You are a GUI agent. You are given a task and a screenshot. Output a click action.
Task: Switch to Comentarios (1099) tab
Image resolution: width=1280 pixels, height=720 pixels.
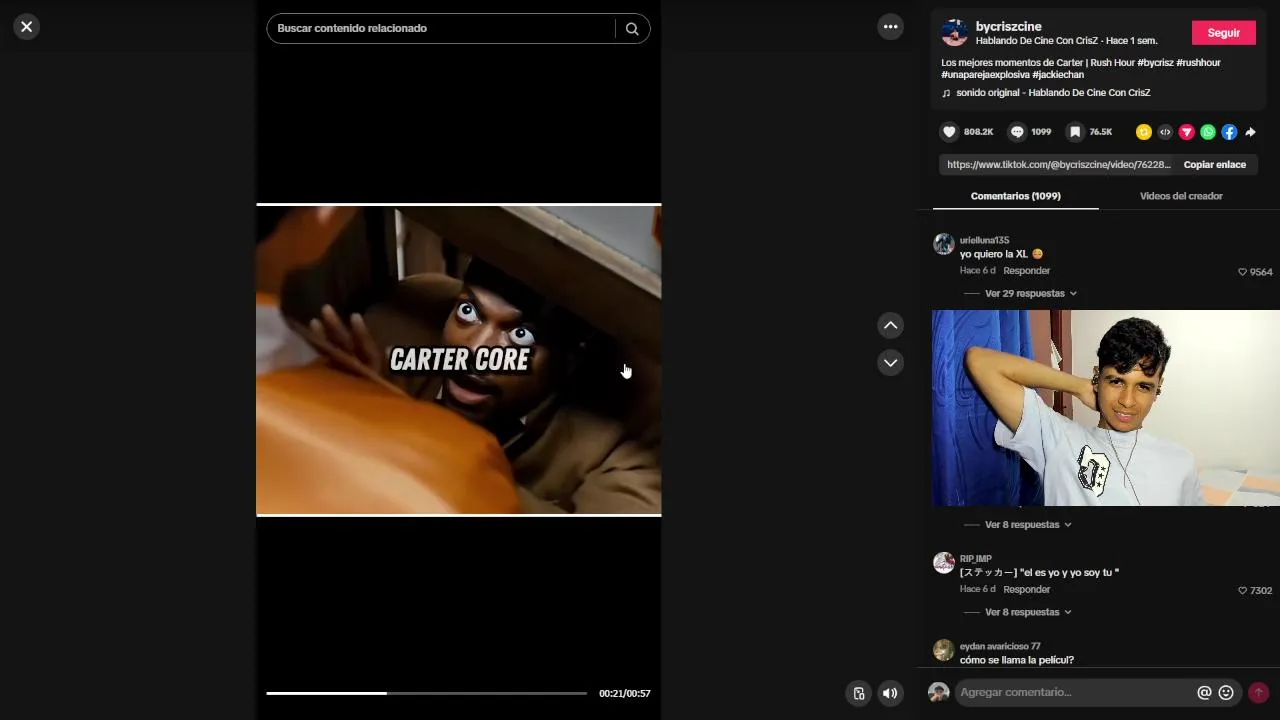point(1016,196)
